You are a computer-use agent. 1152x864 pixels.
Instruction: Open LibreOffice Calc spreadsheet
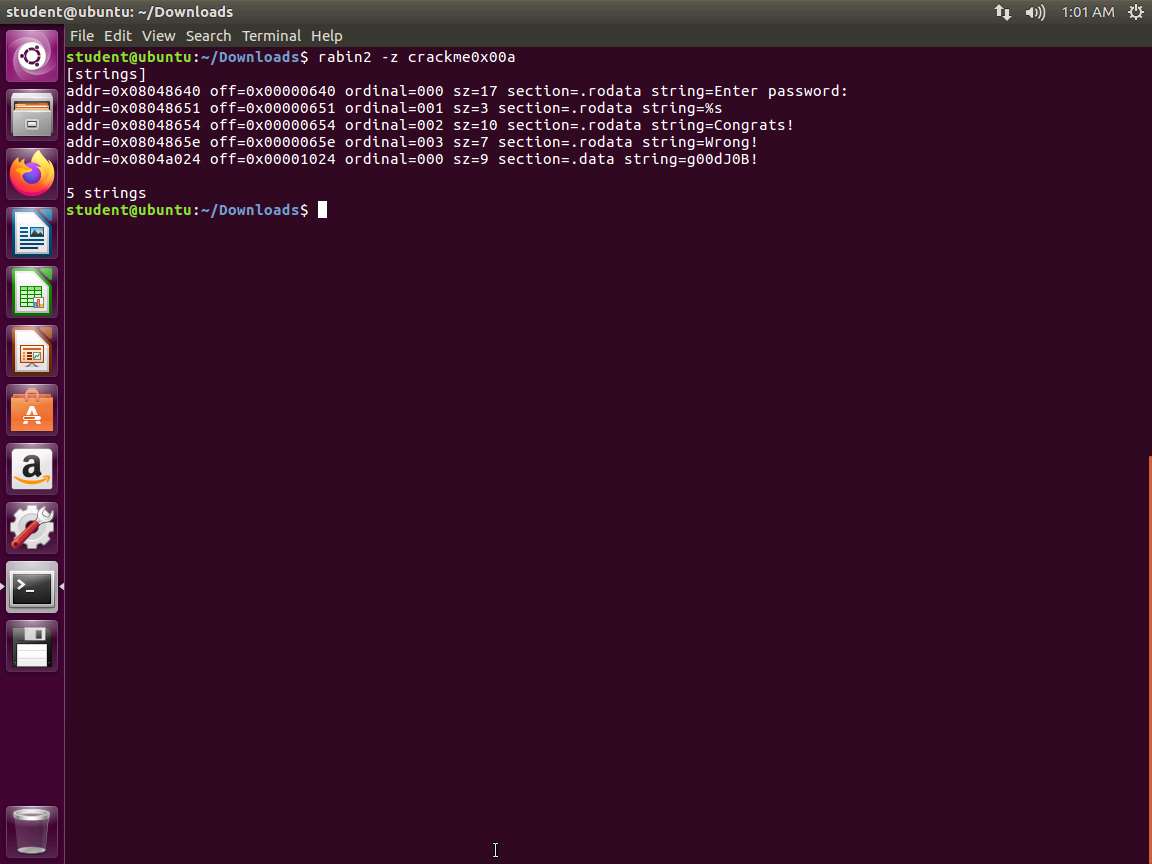point(32,292)
